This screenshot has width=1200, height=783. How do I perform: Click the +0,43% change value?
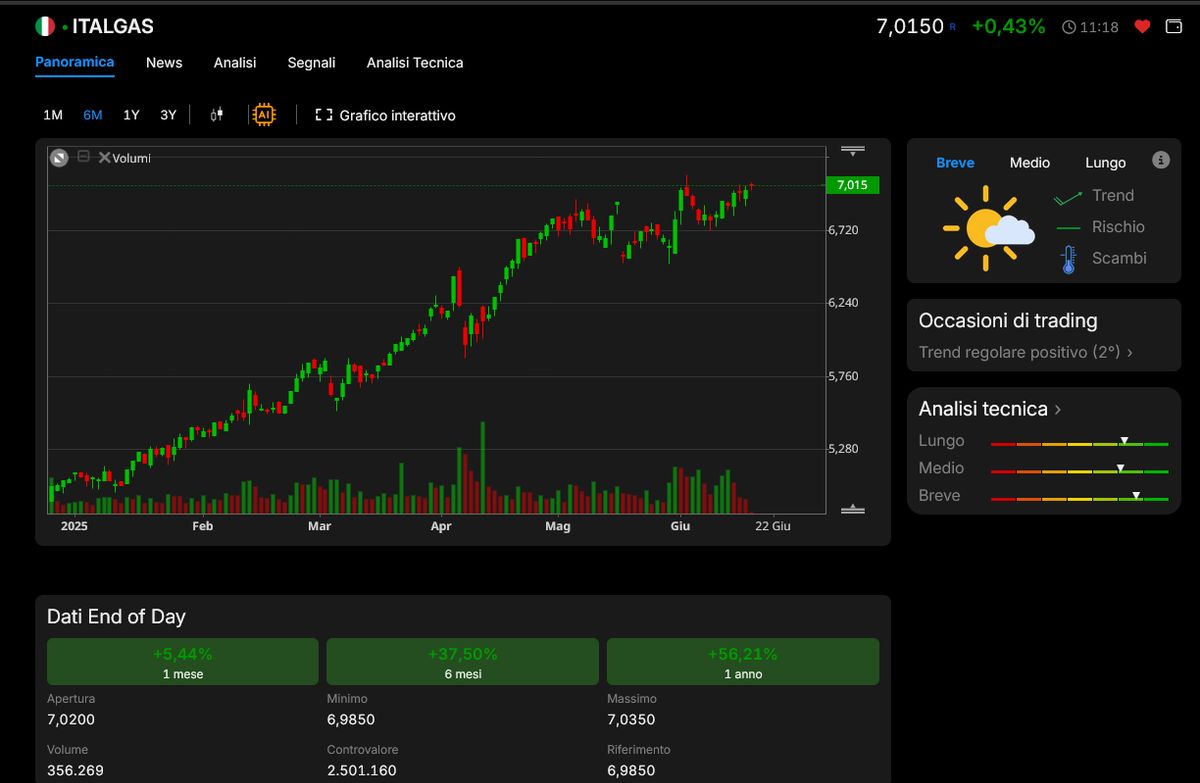tap(1008, 27)
